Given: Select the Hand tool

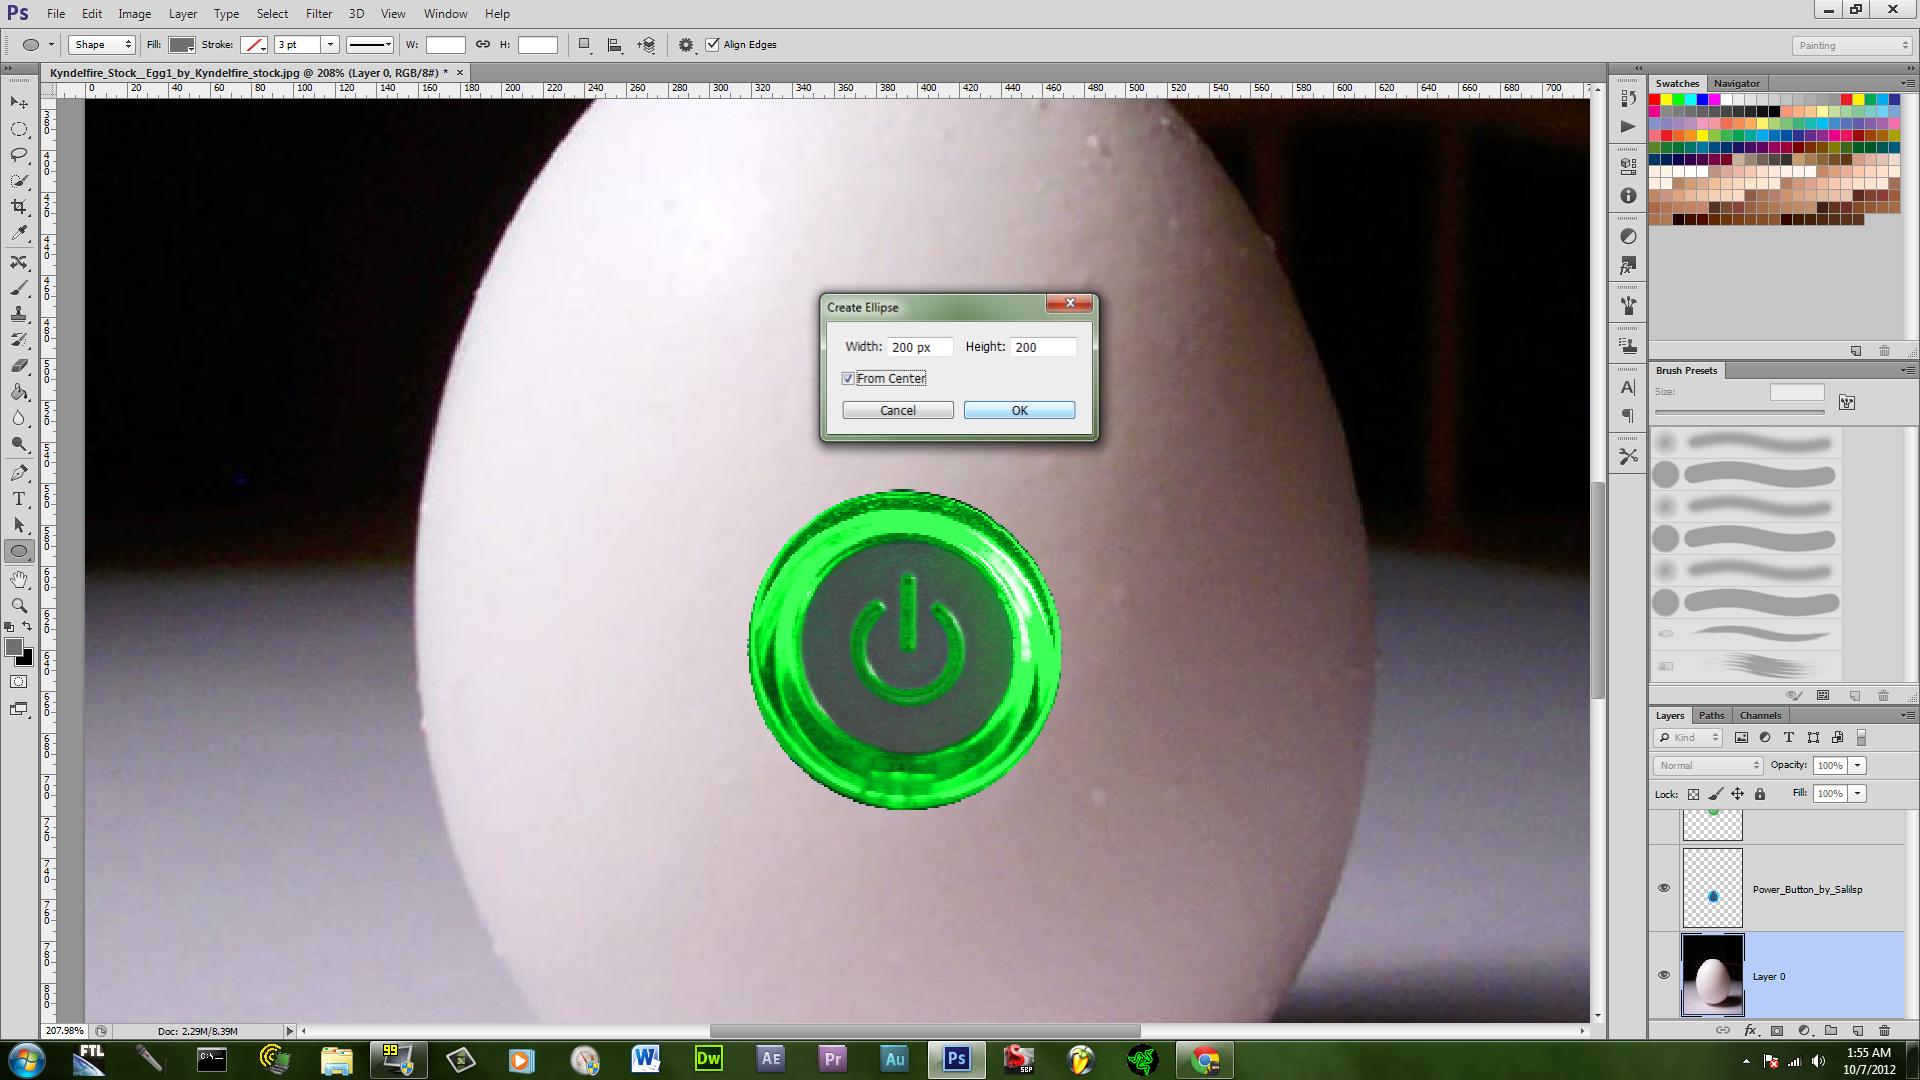Looking at the screenshot, I should pos(19,580).
